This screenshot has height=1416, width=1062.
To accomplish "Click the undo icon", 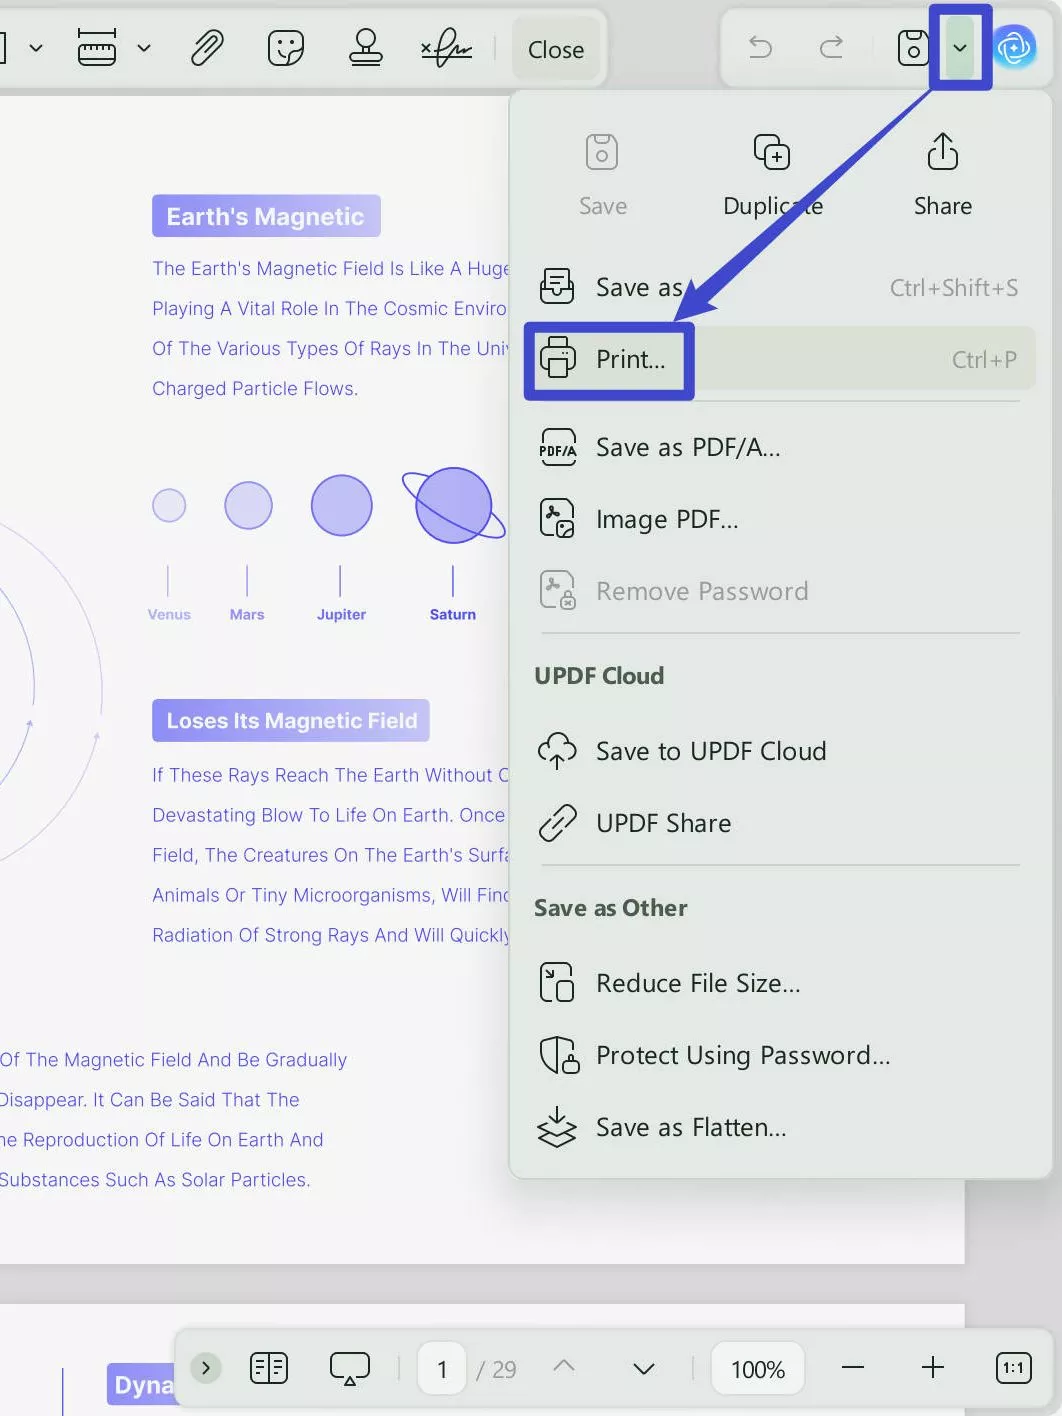I will click(x=759, y=48).
